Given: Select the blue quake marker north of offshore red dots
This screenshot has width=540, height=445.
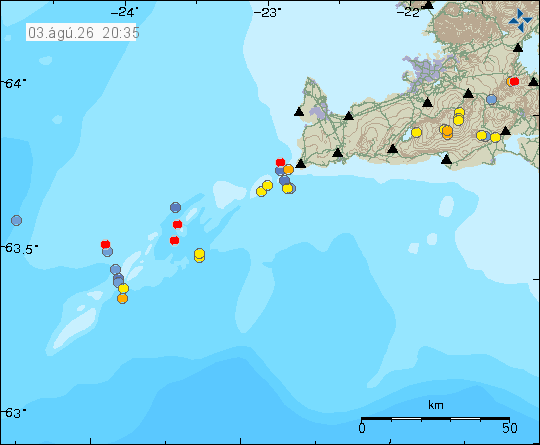Looking at the screenshot, I should [175, 207].
